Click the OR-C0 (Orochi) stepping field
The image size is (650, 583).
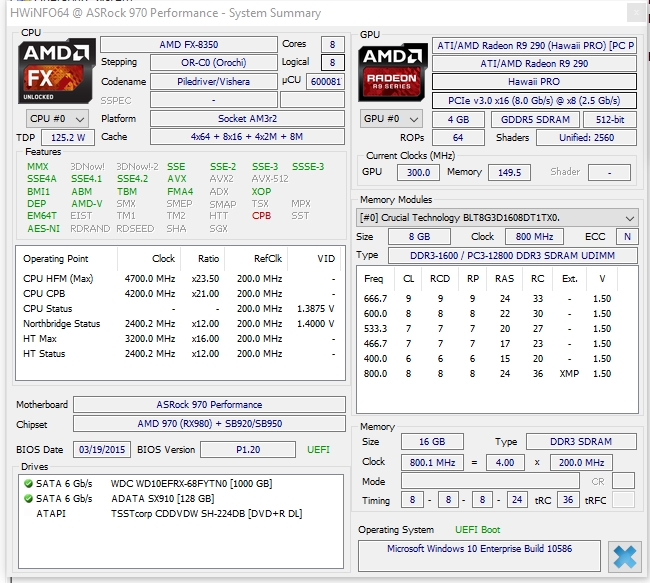(213, 63)
